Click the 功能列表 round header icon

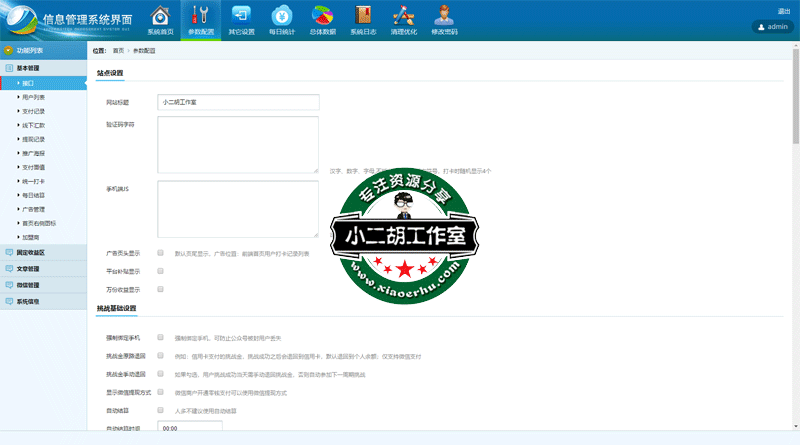[x=8, y=51]
